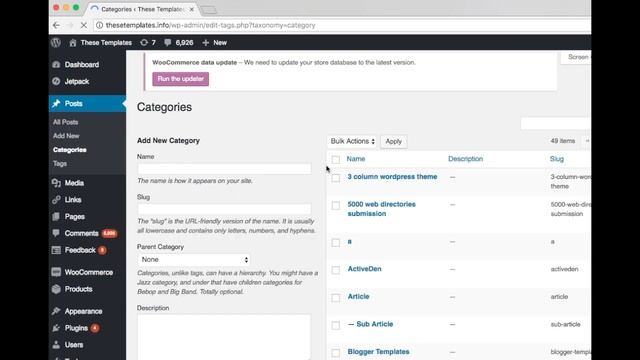This screenshot has height=360, width=640.
Task: Close the Categories browser tab
Action: pyautogui.click(x=191, y=9)
